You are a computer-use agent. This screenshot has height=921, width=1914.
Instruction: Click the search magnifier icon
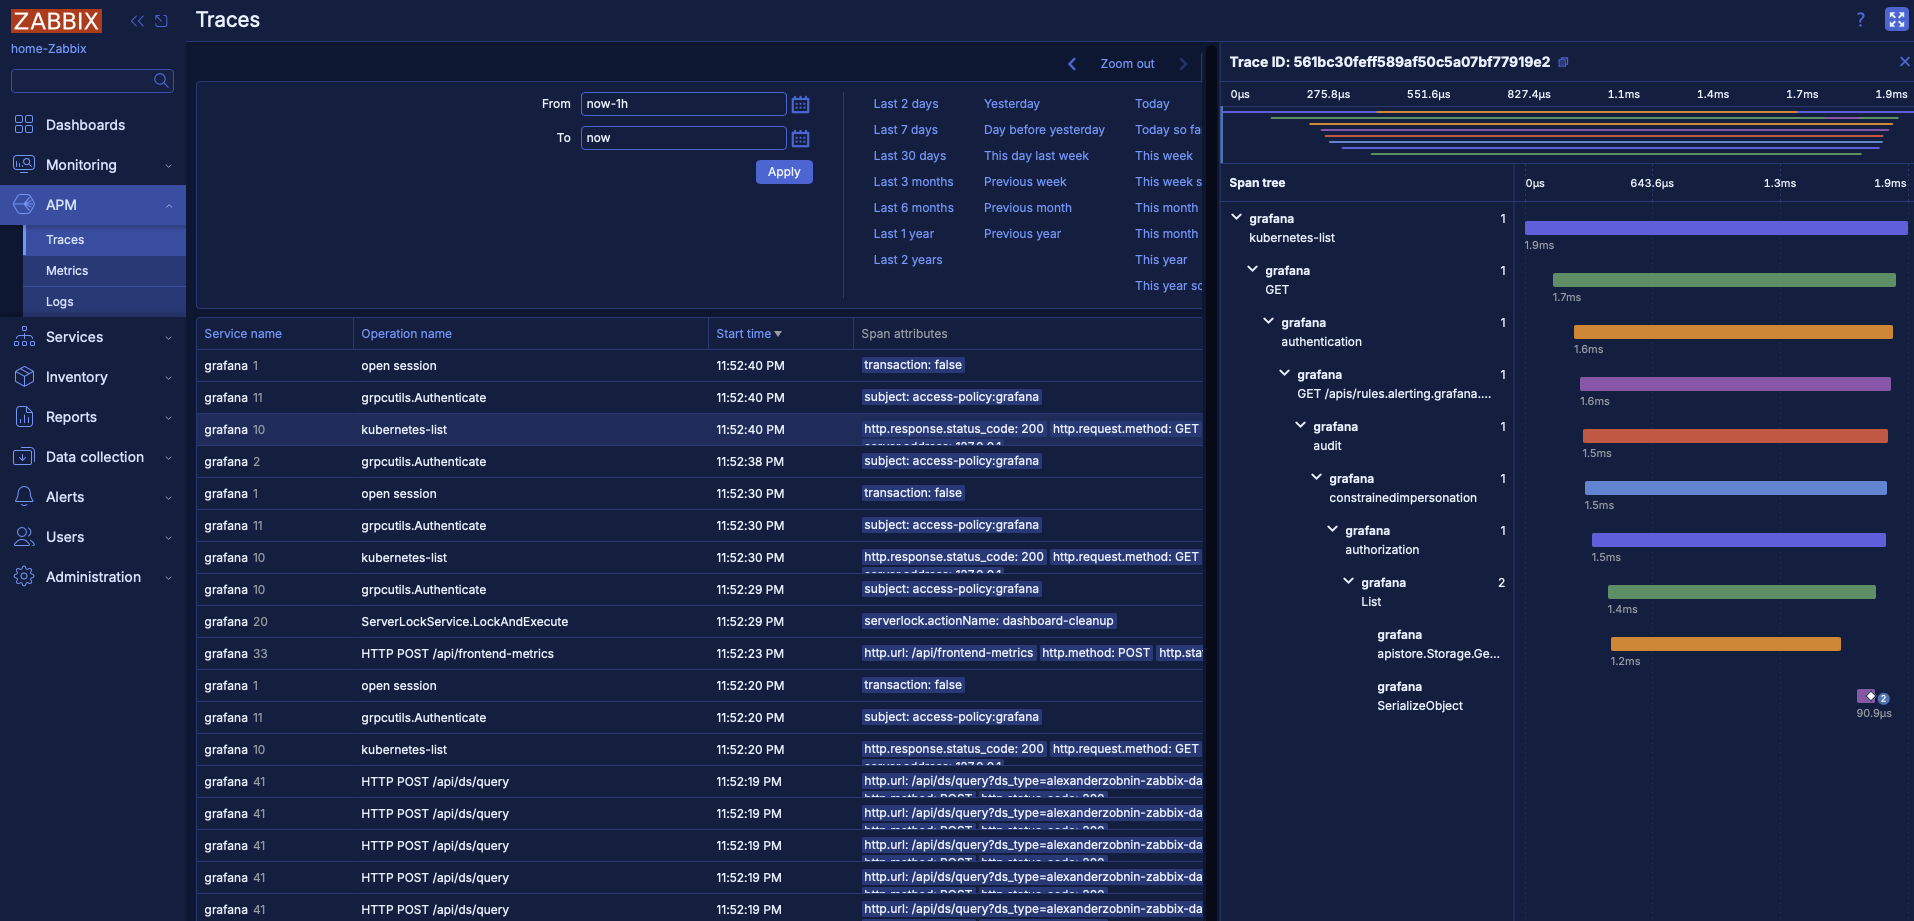pyautogui.click(x=161, y=80)
